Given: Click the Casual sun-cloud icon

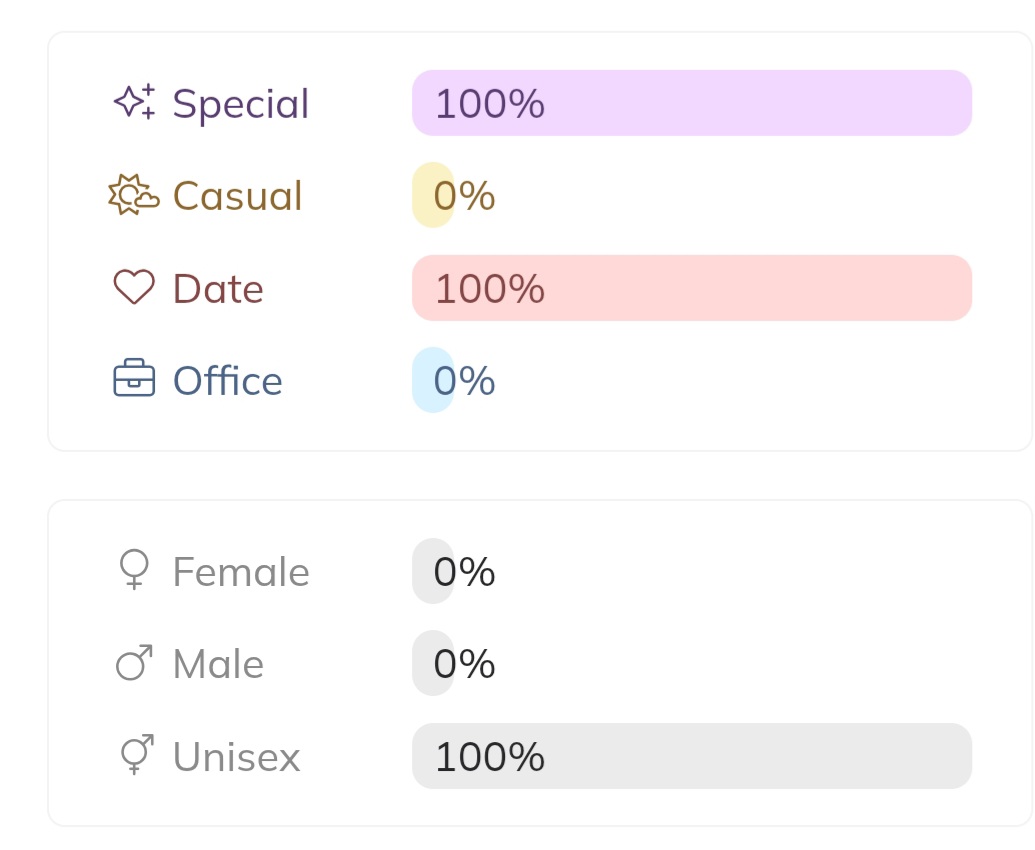Looking at the screenshot, I should click(133, 195).
